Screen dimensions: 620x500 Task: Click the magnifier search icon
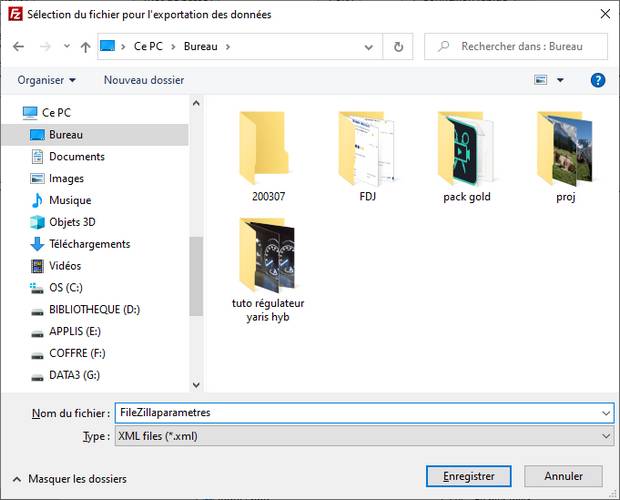tap(444, 46)
